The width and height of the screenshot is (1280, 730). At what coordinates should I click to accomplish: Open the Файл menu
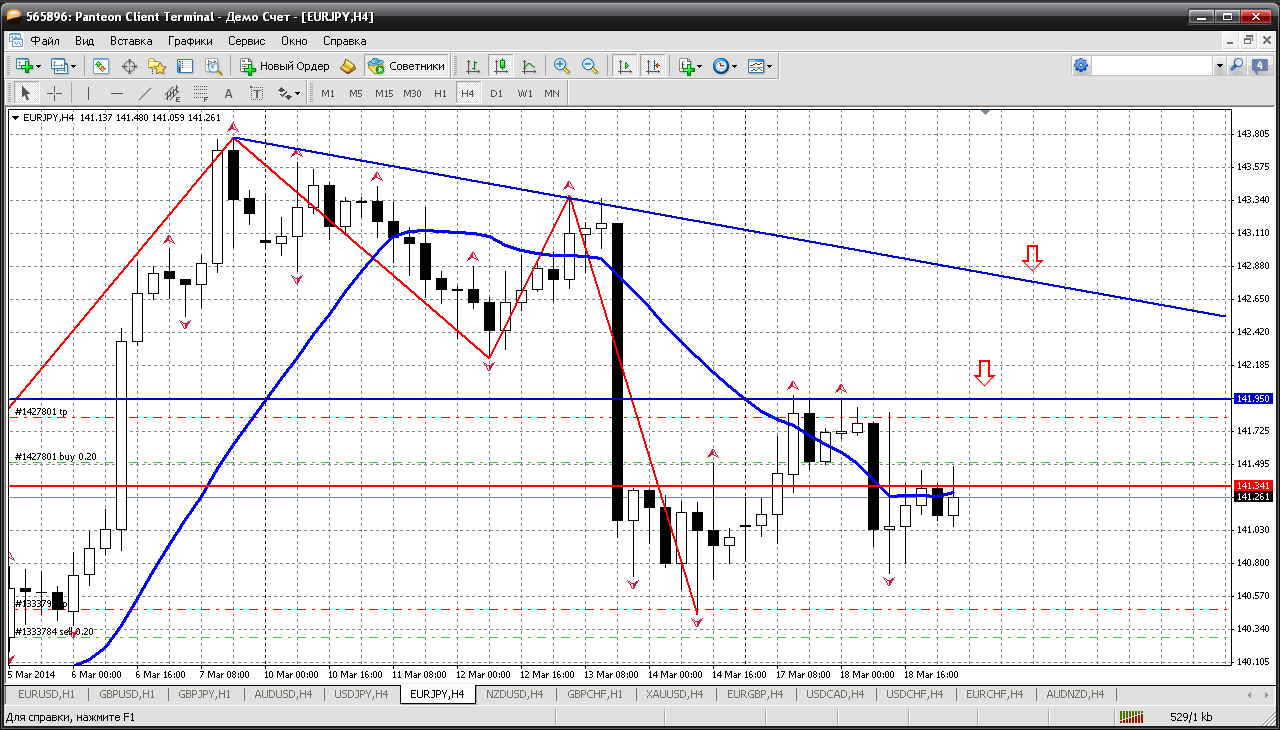pyautogui.click(x=45, y=41)
